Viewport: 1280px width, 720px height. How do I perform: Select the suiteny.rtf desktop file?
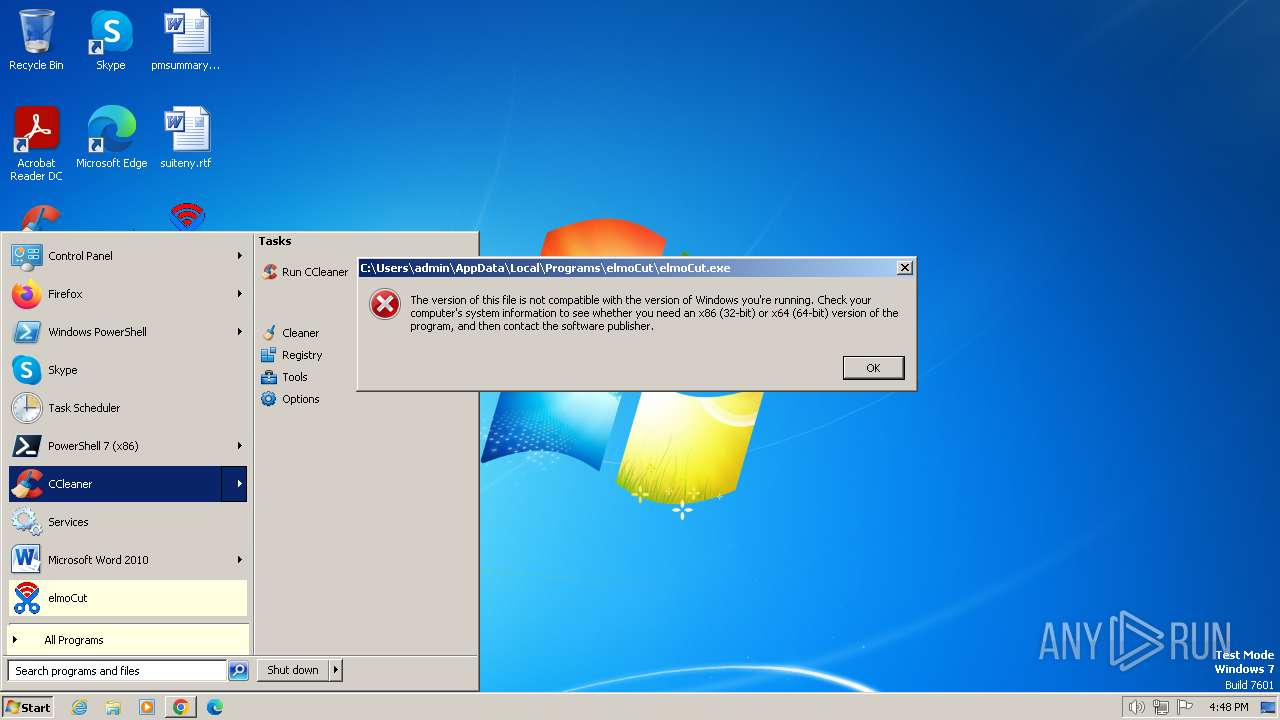pyautogui.click(x=186, y=138)
